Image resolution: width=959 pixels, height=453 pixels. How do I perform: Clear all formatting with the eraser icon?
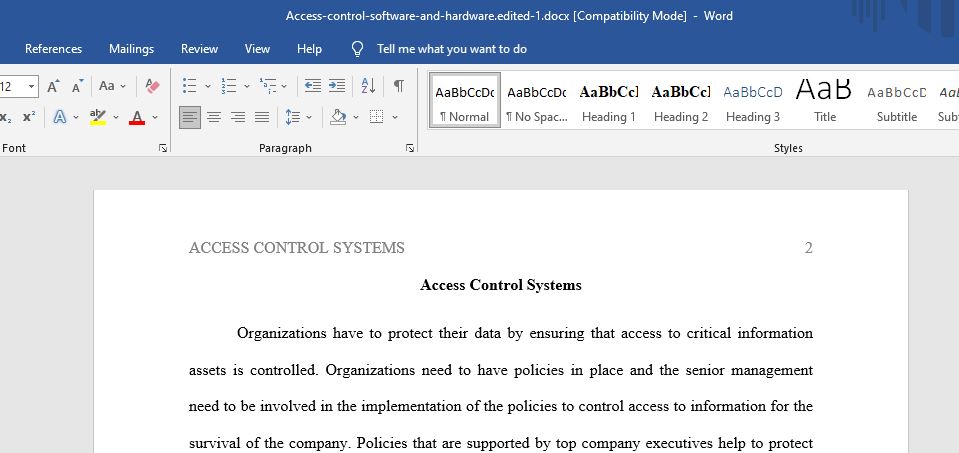152,86
